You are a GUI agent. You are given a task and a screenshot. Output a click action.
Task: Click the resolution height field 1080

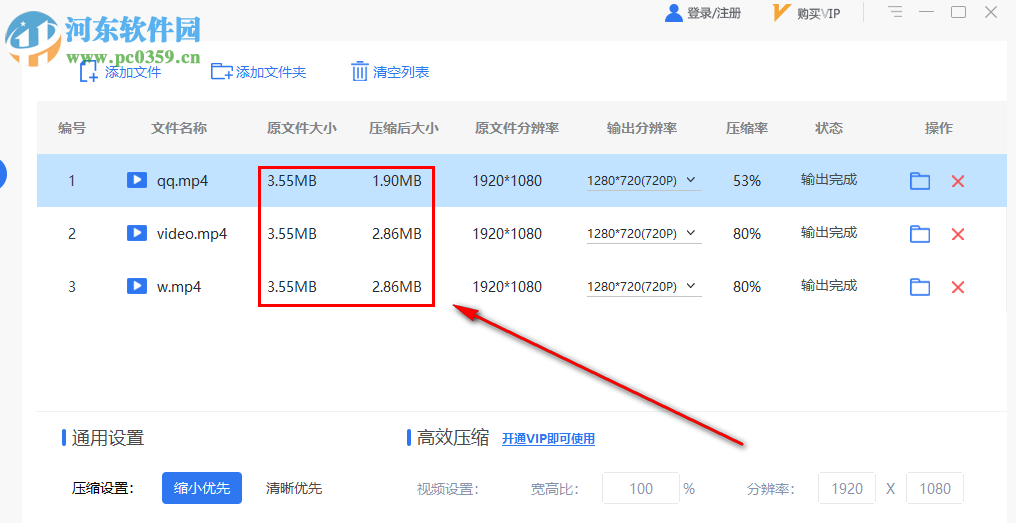[x=935, y=489]
